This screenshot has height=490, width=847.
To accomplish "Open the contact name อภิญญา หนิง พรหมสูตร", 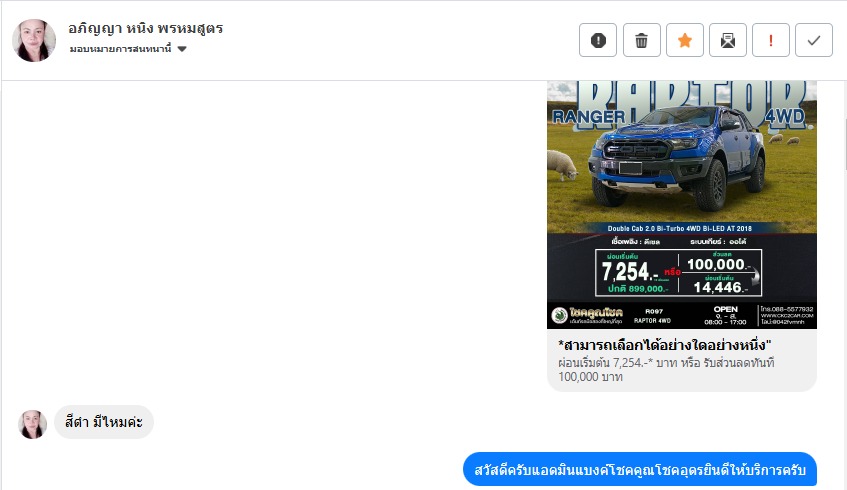I will pyautogui.click(x=146, y=28).
